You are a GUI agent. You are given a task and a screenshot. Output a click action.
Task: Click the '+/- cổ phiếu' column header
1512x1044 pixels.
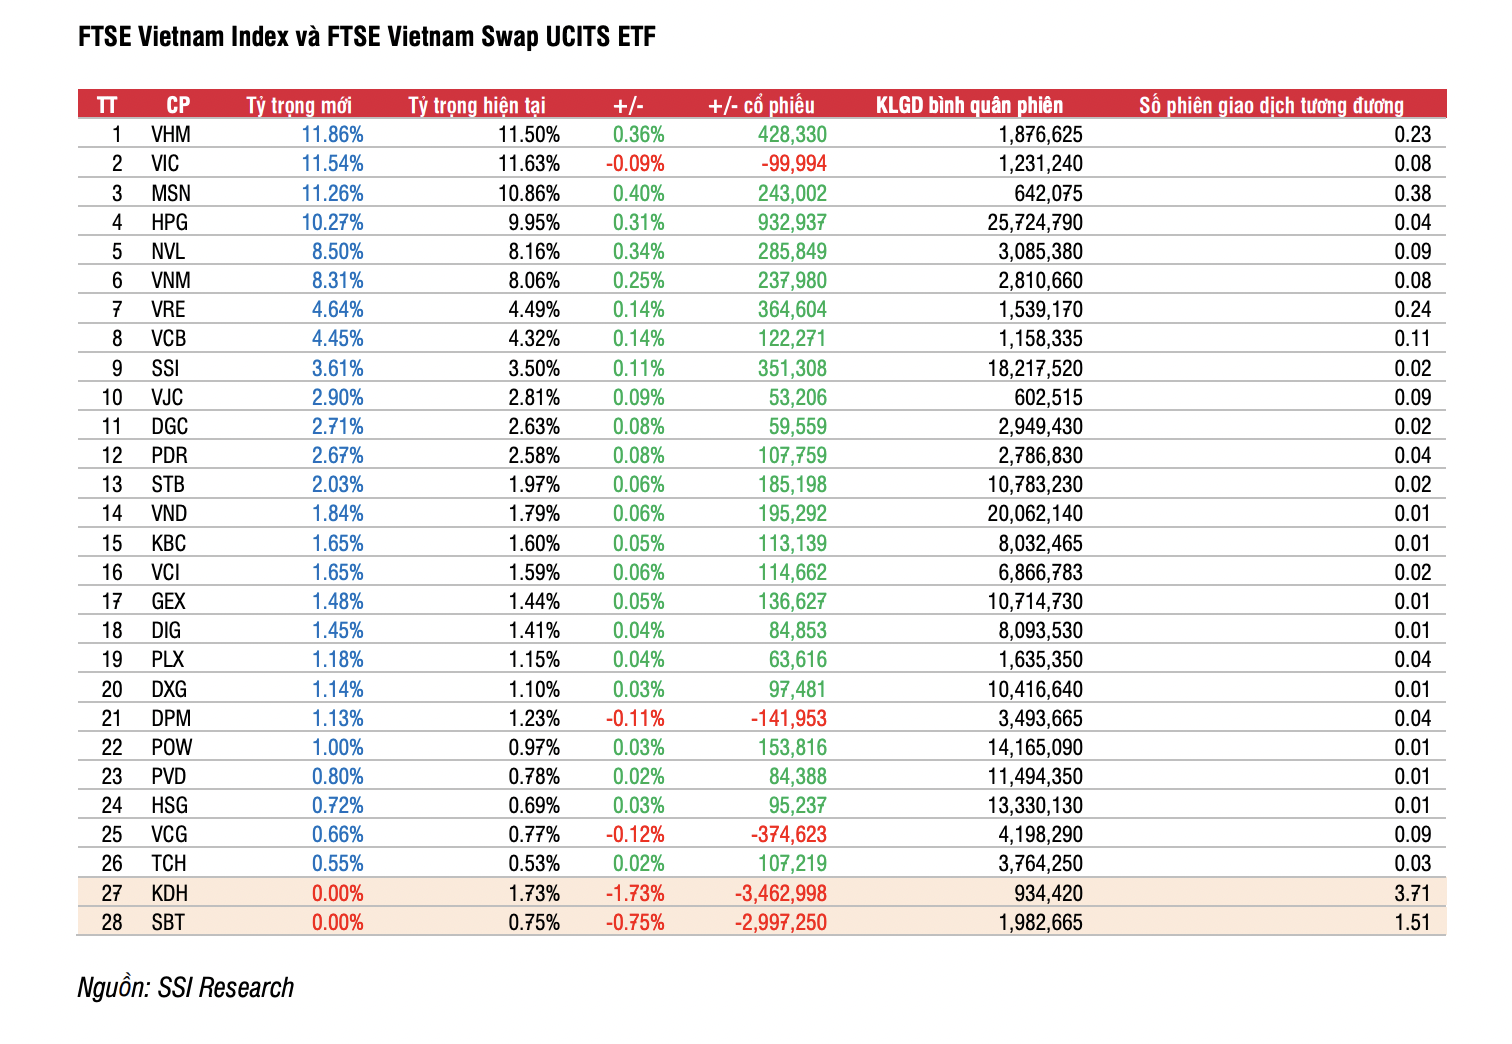click(761, 105)
